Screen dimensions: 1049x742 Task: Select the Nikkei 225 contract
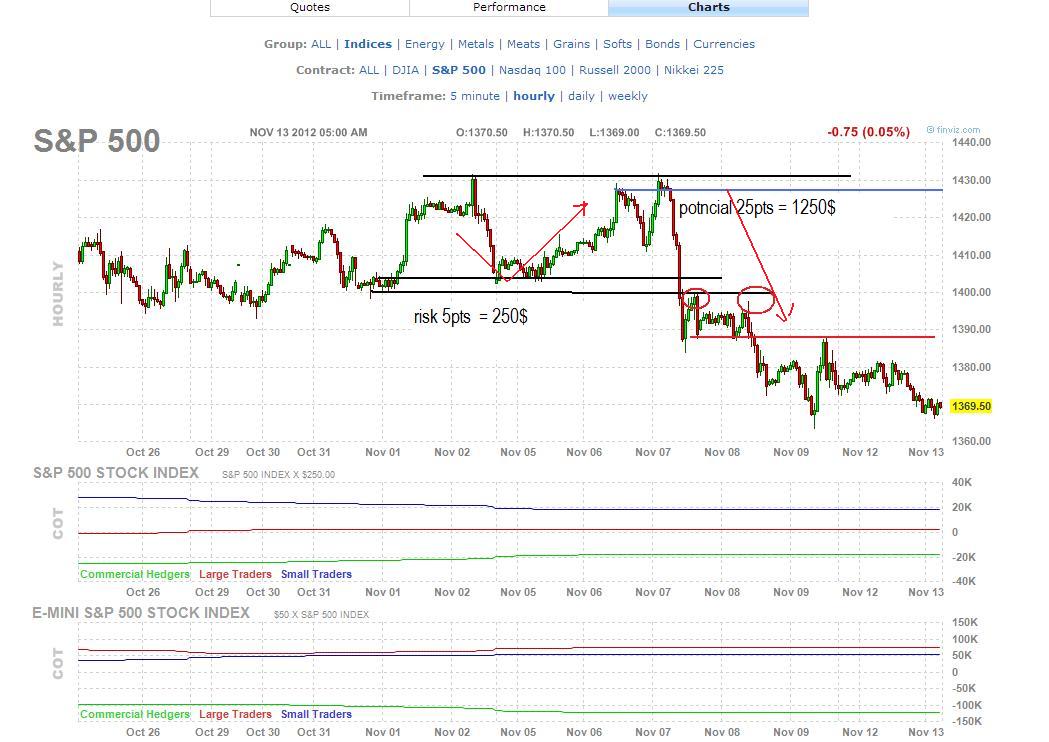(x=694, y=70)
